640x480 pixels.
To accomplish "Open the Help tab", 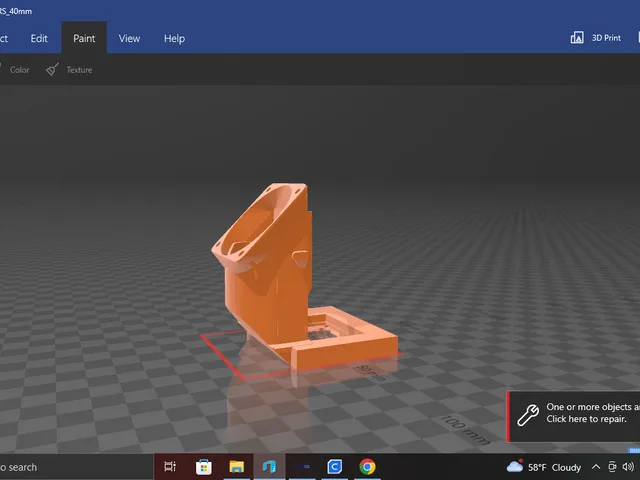I will pyautogui.click(x=174, y=38).
